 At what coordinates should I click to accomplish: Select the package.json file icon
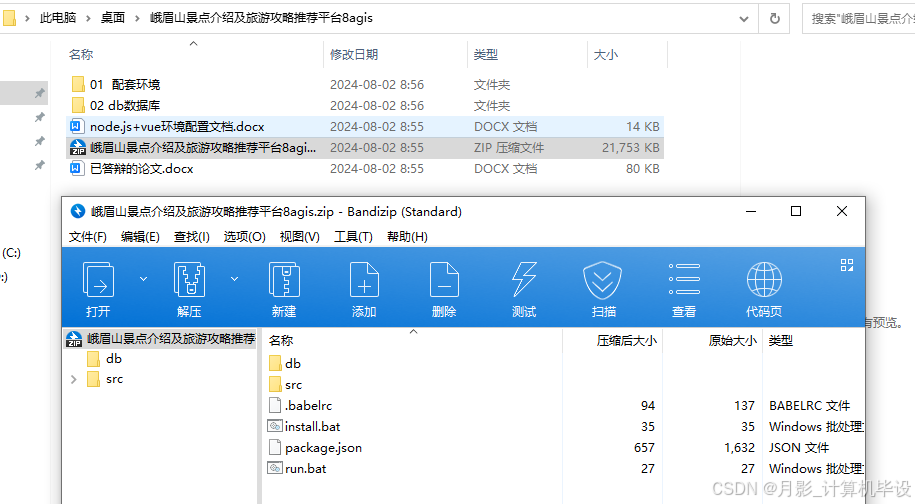tap(275, 447)
